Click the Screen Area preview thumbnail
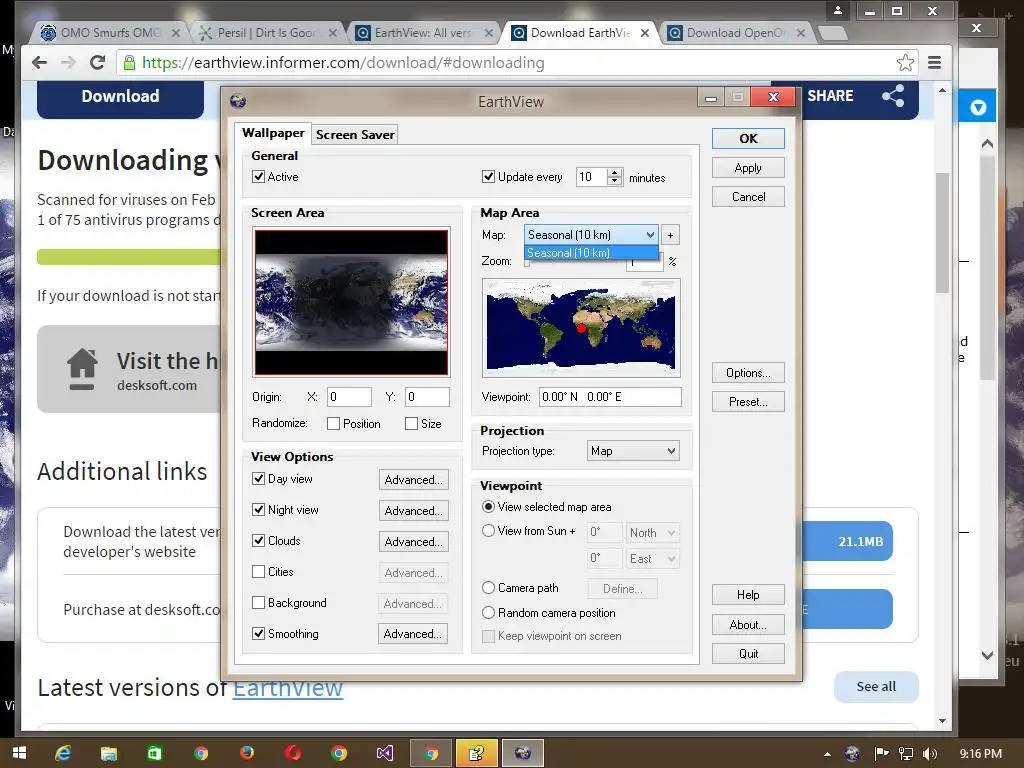 351,302
